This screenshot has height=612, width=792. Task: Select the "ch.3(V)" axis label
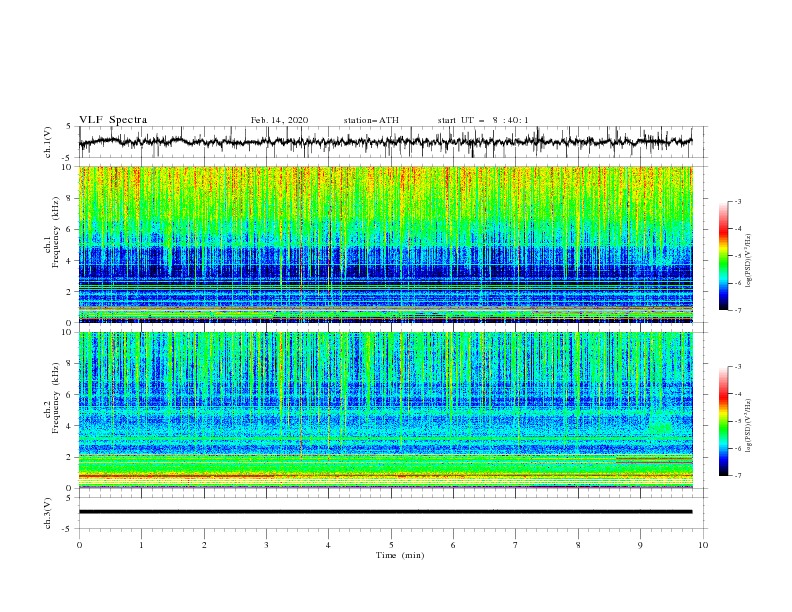pyautogui.click(x=48, y=513)
